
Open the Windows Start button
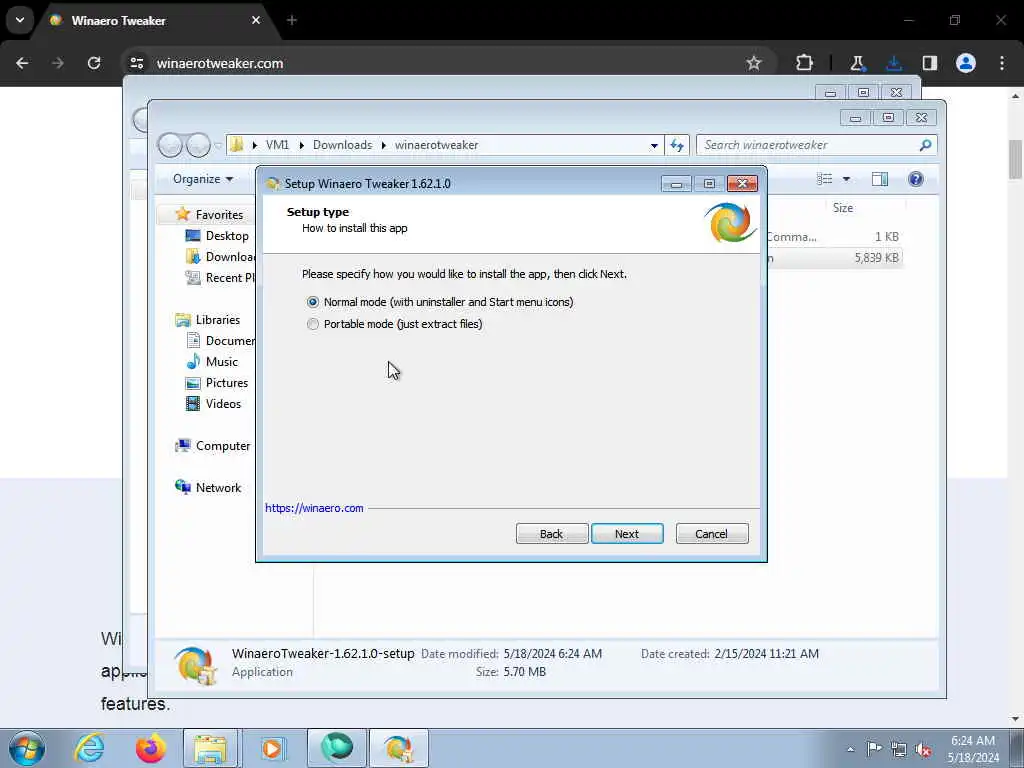point(27,748)
